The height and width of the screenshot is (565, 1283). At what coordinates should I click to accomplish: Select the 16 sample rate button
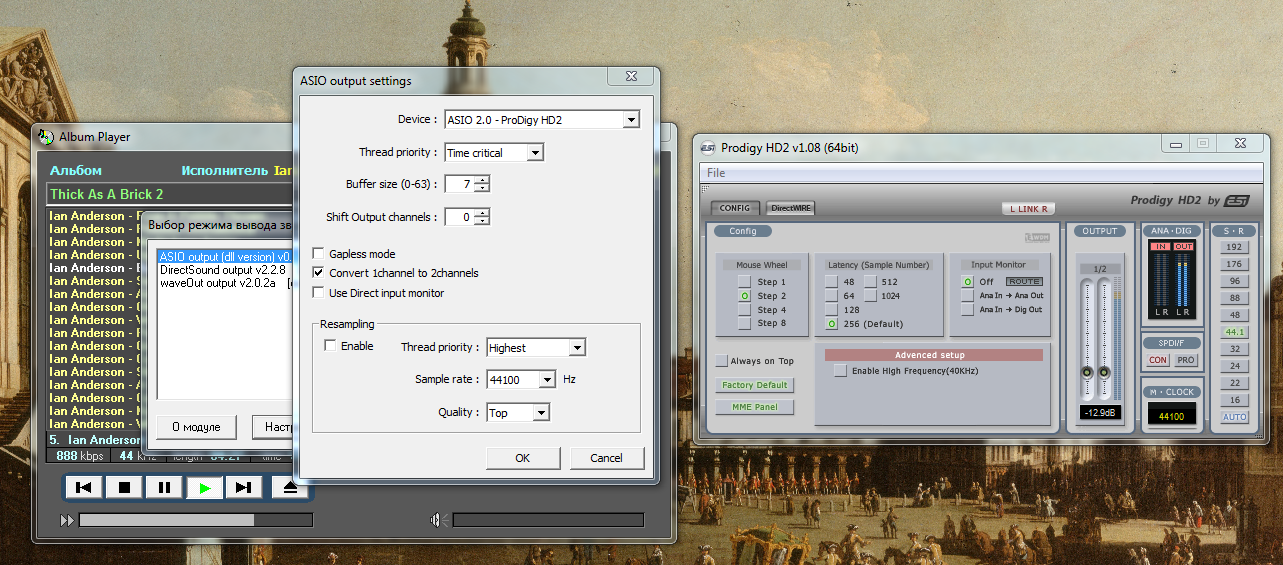tap(1234, 400)
